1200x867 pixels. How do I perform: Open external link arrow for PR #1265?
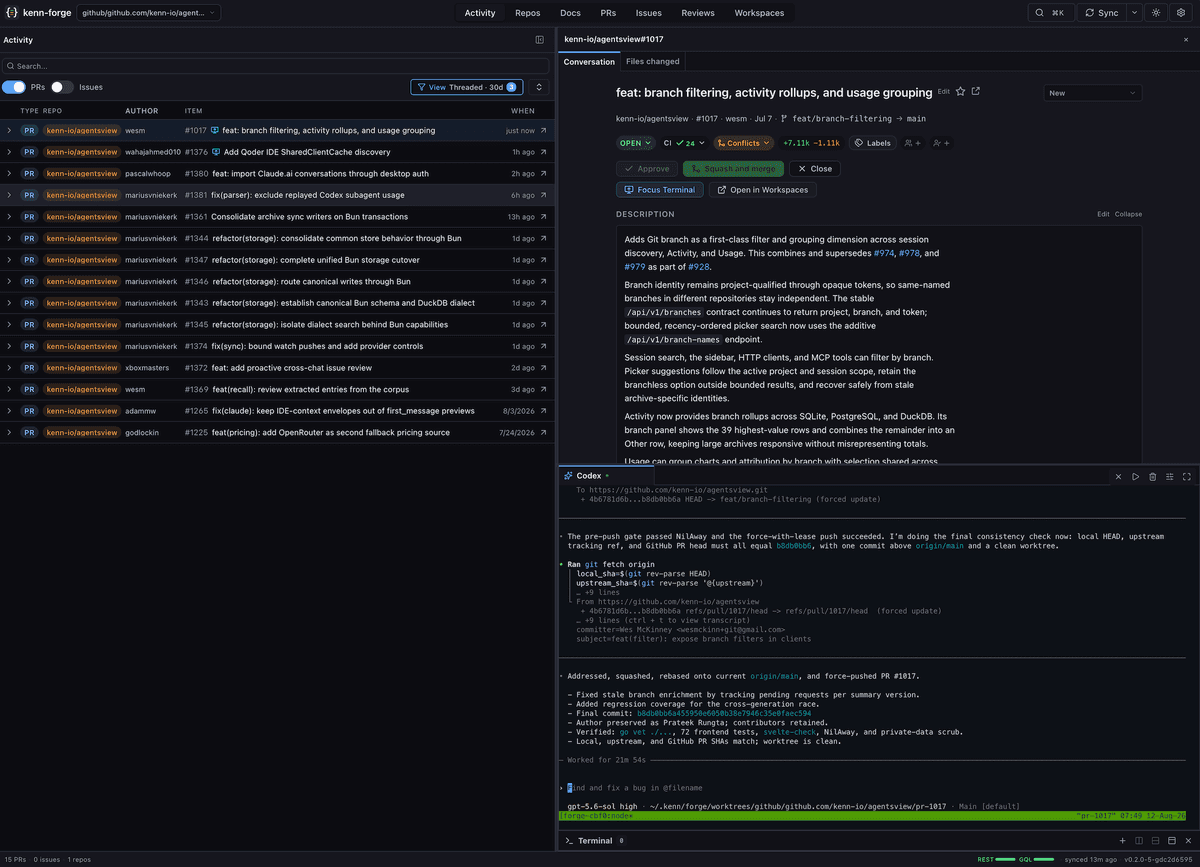coord(544,411)
